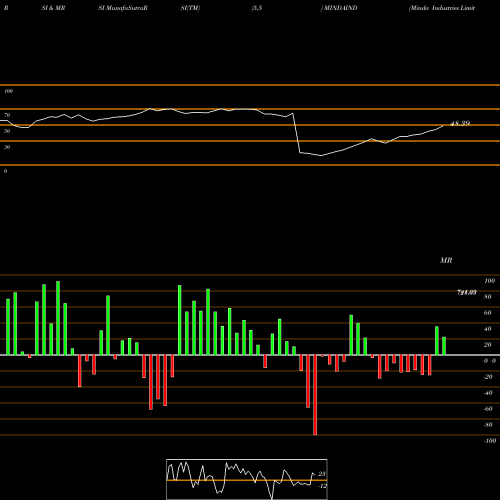Image resolution: width=500 pixels, height=500 pixels.
Task: Click the 50 level label on RSI axis
Action: pyautogui.click(x=7, y=131)
